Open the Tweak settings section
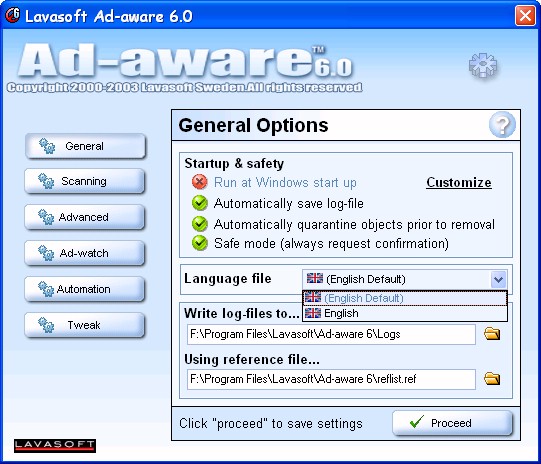Viewport: 541px width, 464px height. tap(85, 325)
